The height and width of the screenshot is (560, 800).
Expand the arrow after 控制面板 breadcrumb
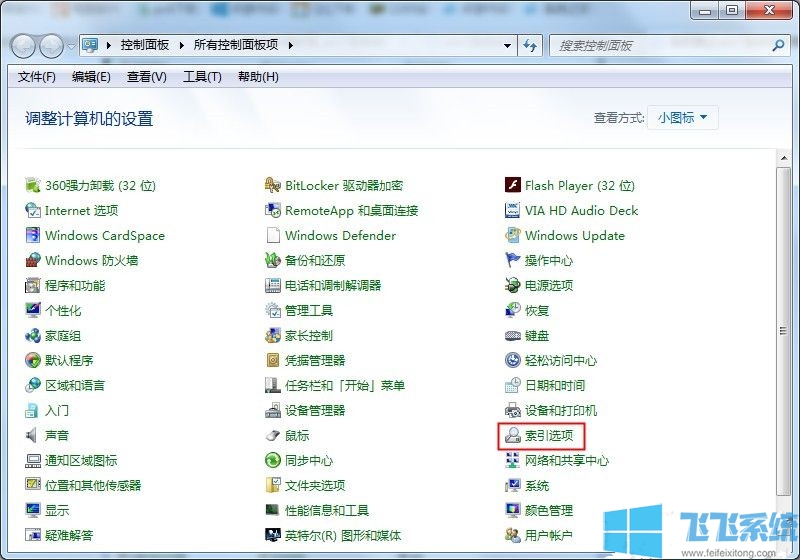181,45
